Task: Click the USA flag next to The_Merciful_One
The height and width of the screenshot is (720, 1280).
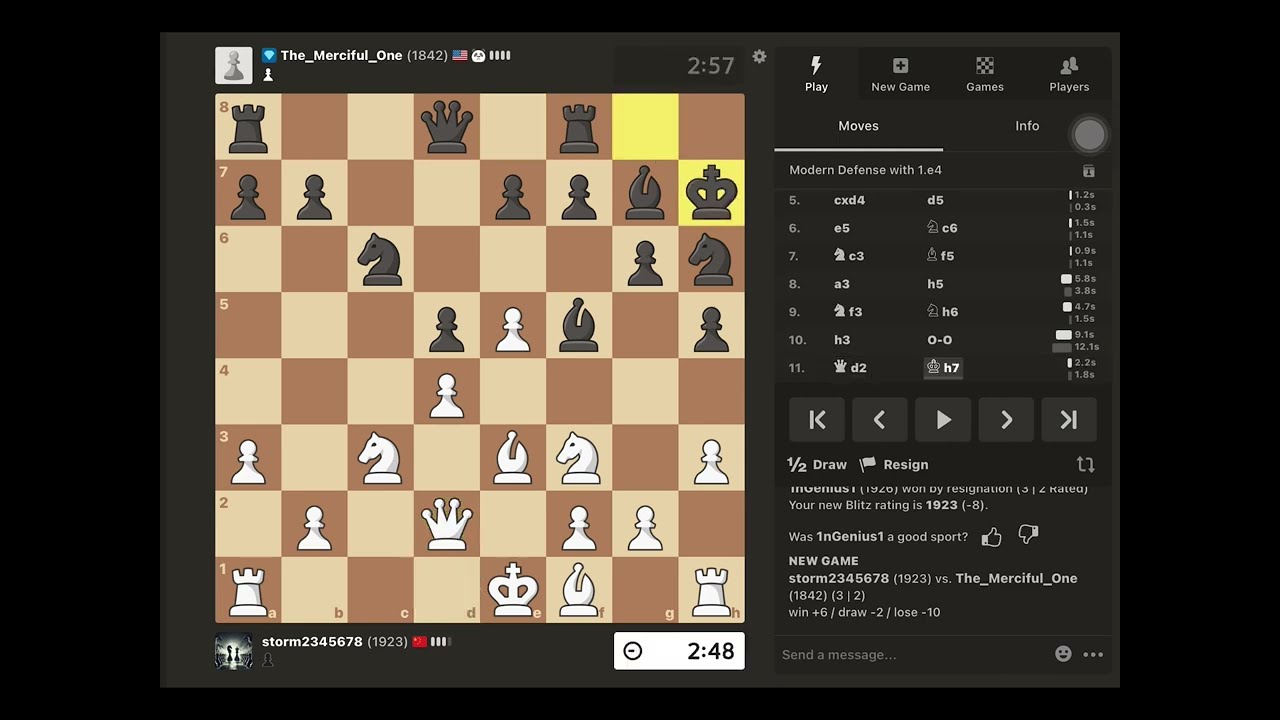Action: coord(460,56)
